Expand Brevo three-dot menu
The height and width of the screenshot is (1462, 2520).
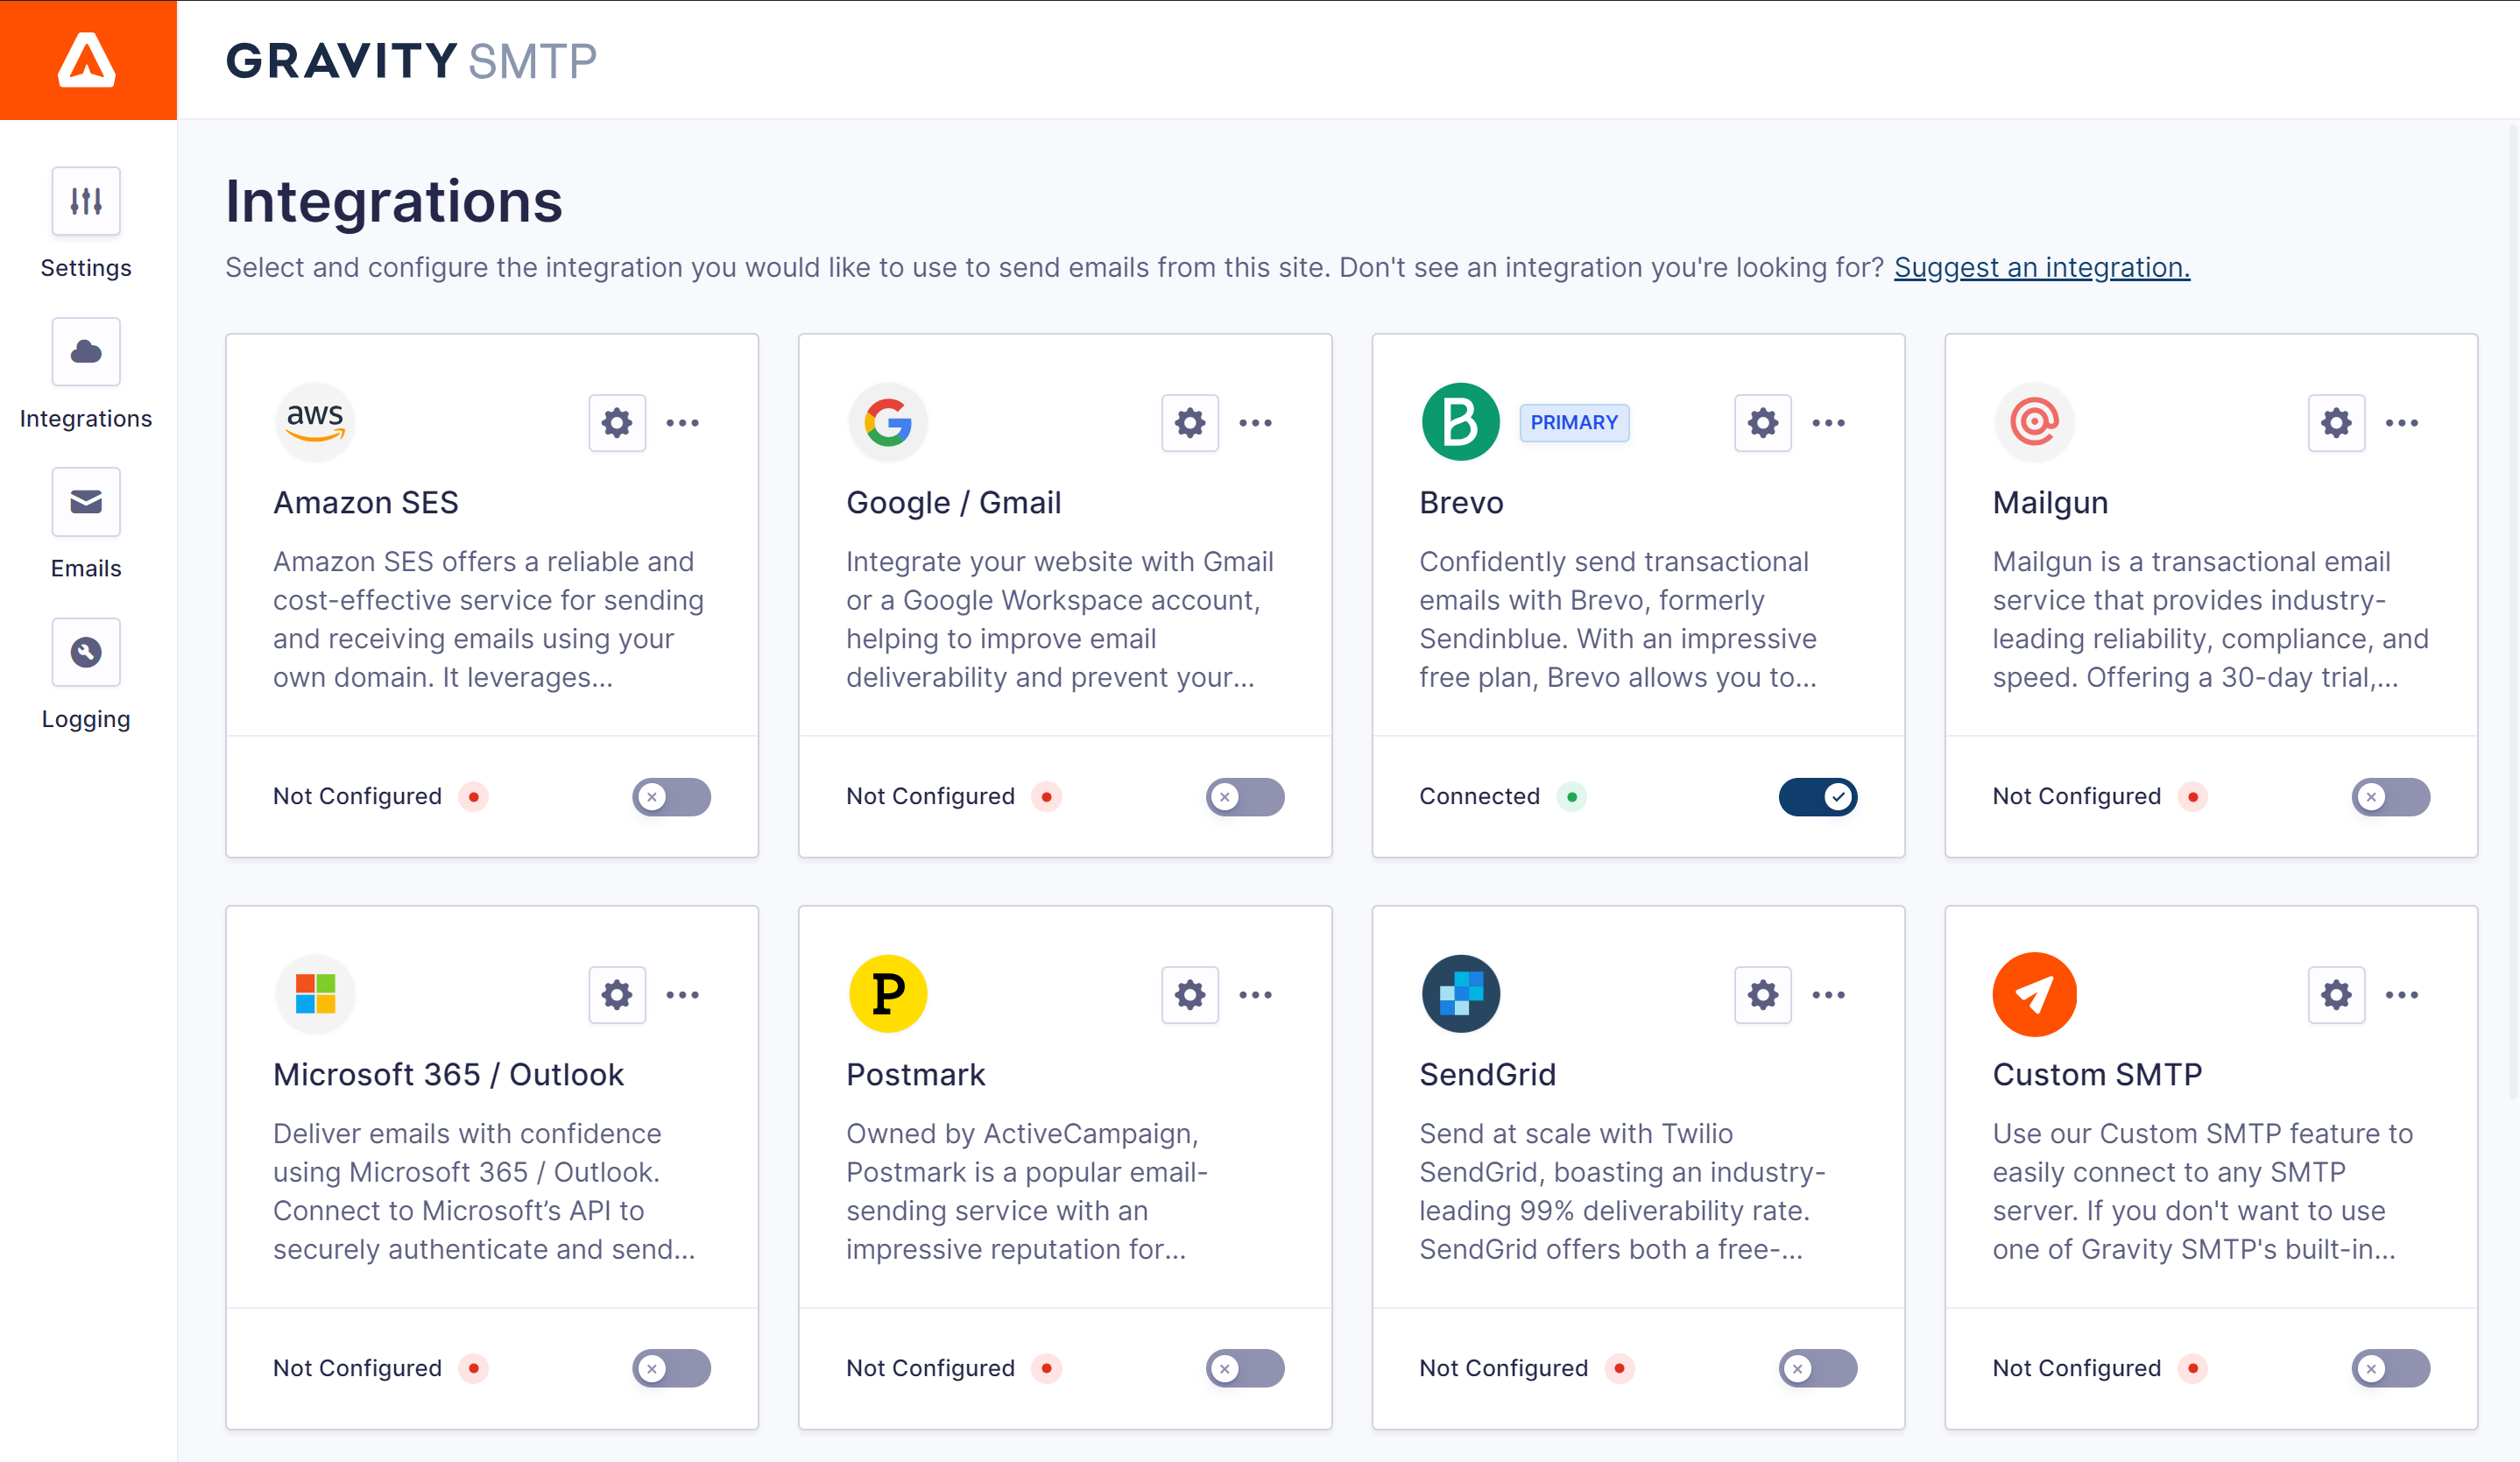(x=1829, y=423)
